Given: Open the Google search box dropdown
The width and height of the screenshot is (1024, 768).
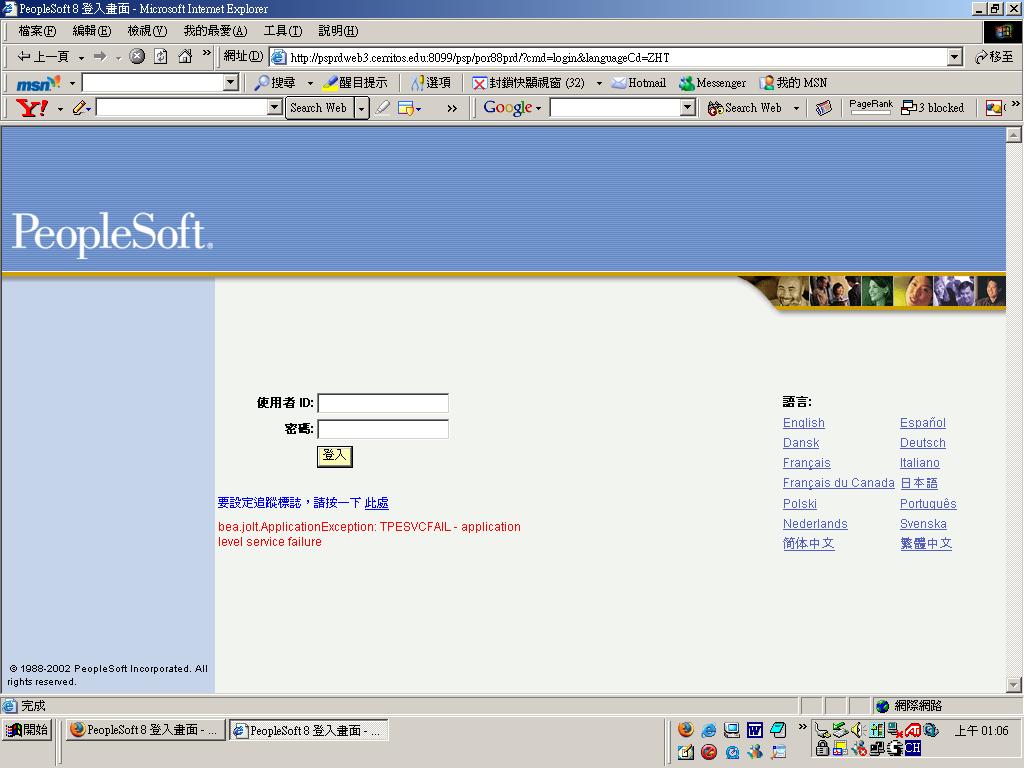Looking at the screenshot, I should (687, 108).
